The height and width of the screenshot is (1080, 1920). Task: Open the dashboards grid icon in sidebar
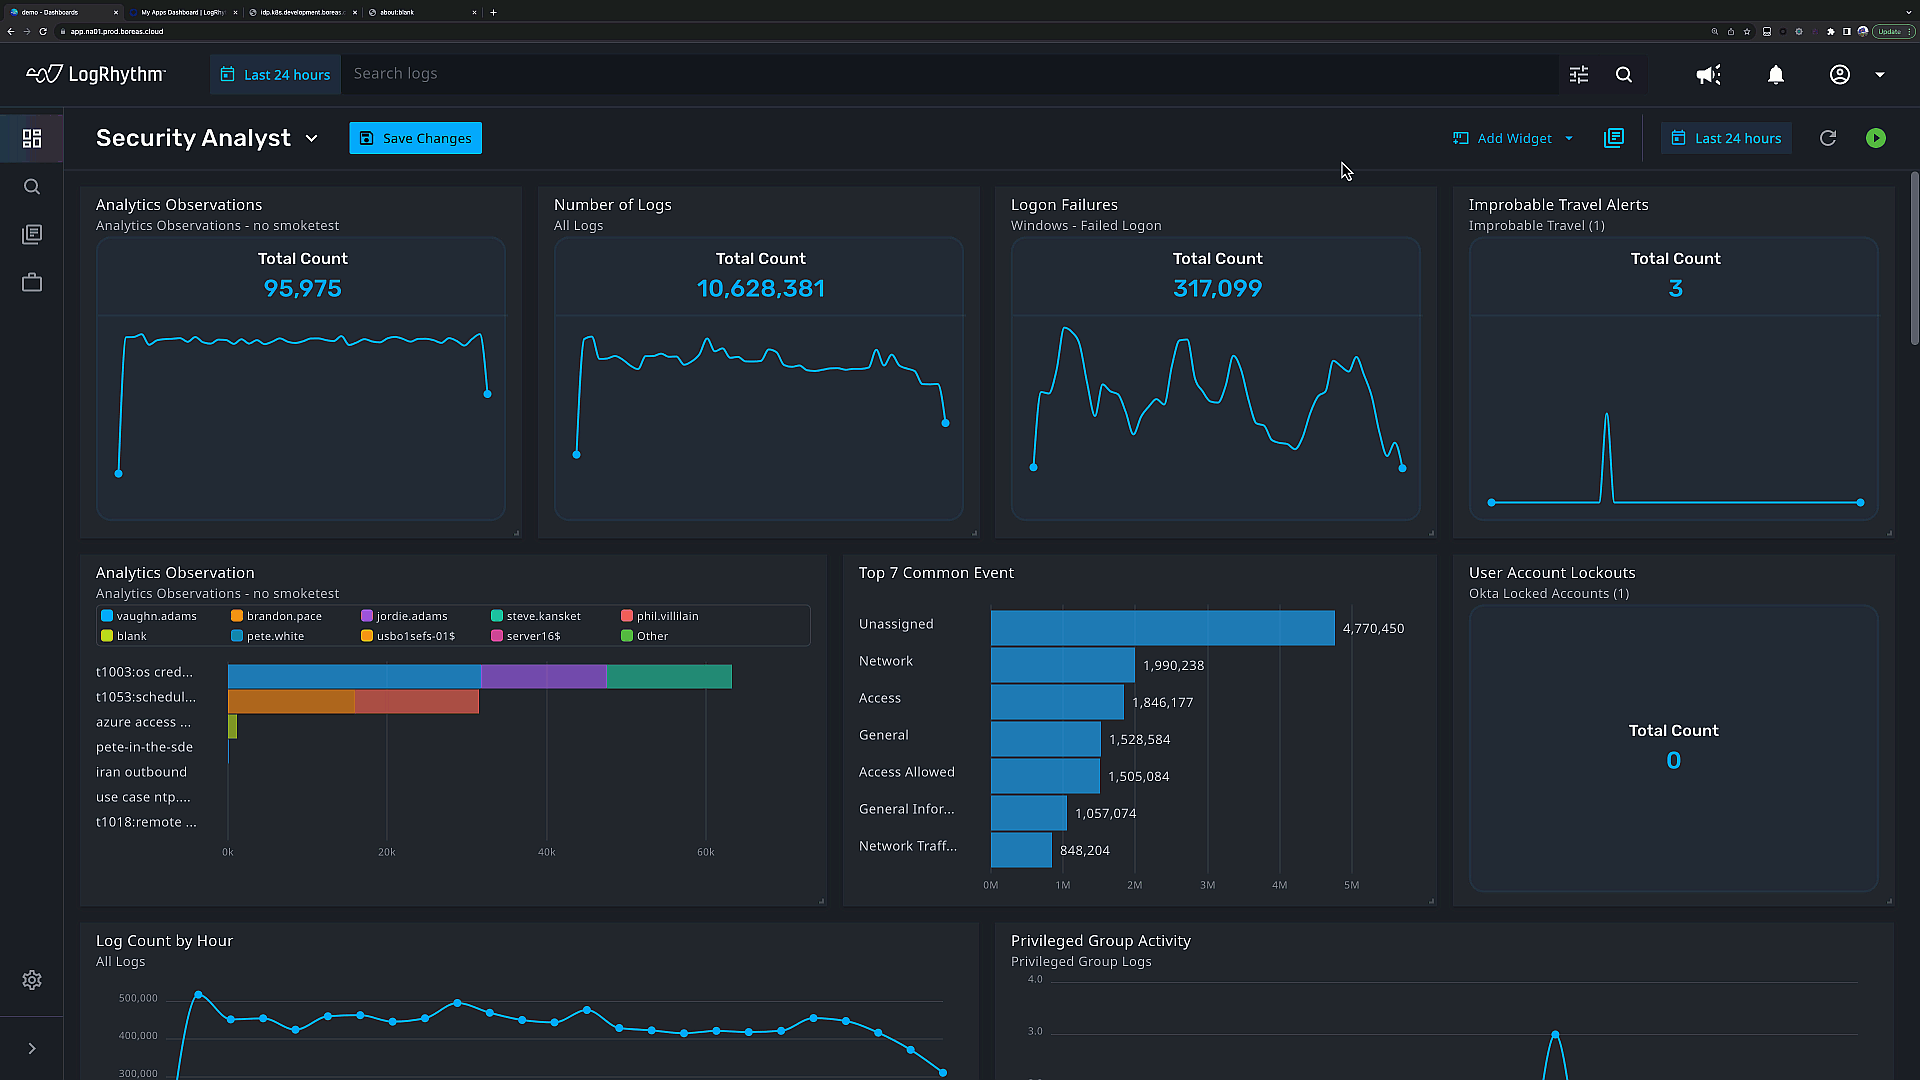pyautogui.click(x=32, y=138)
